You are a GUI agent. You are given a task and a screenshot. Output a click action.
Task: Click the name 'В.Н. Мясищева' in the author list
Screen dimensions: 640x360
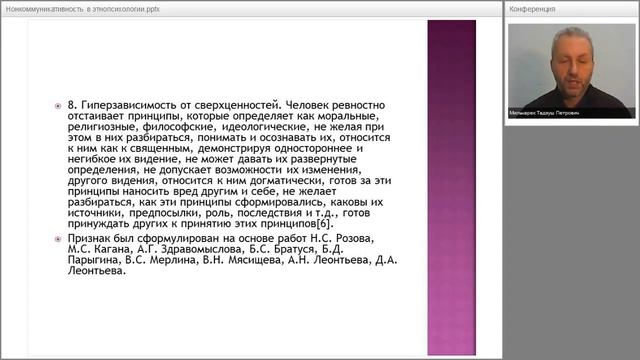[x=242, y=260]
